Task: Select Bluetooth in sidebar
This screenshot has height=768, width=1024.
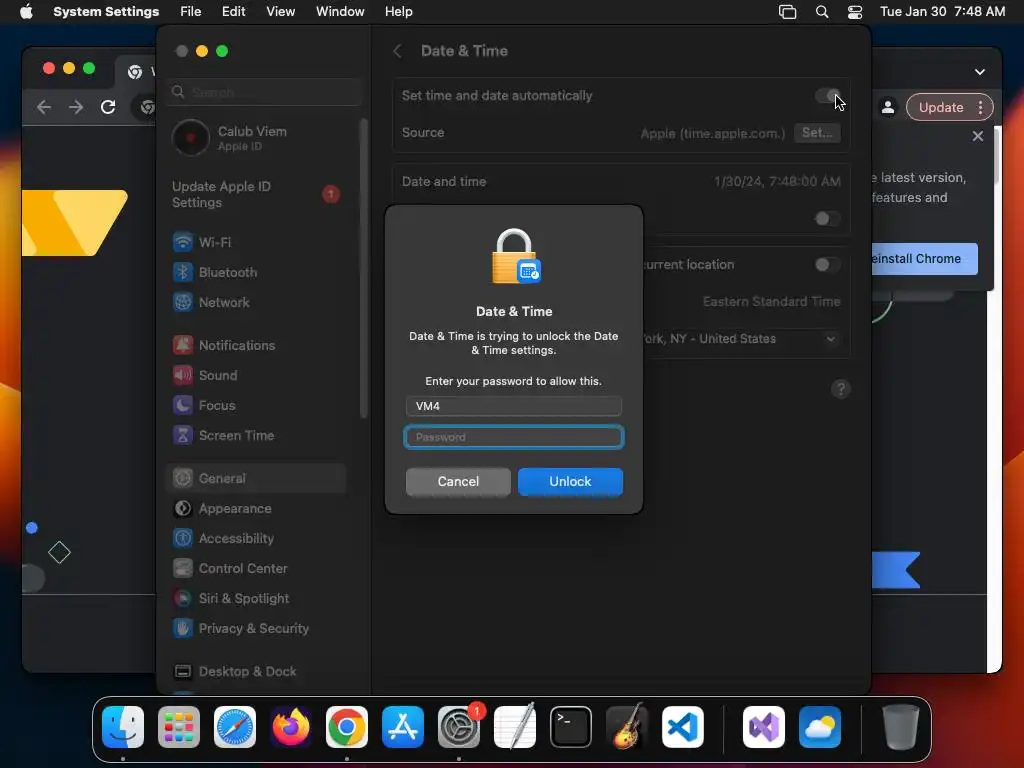Action: [258, 272]
